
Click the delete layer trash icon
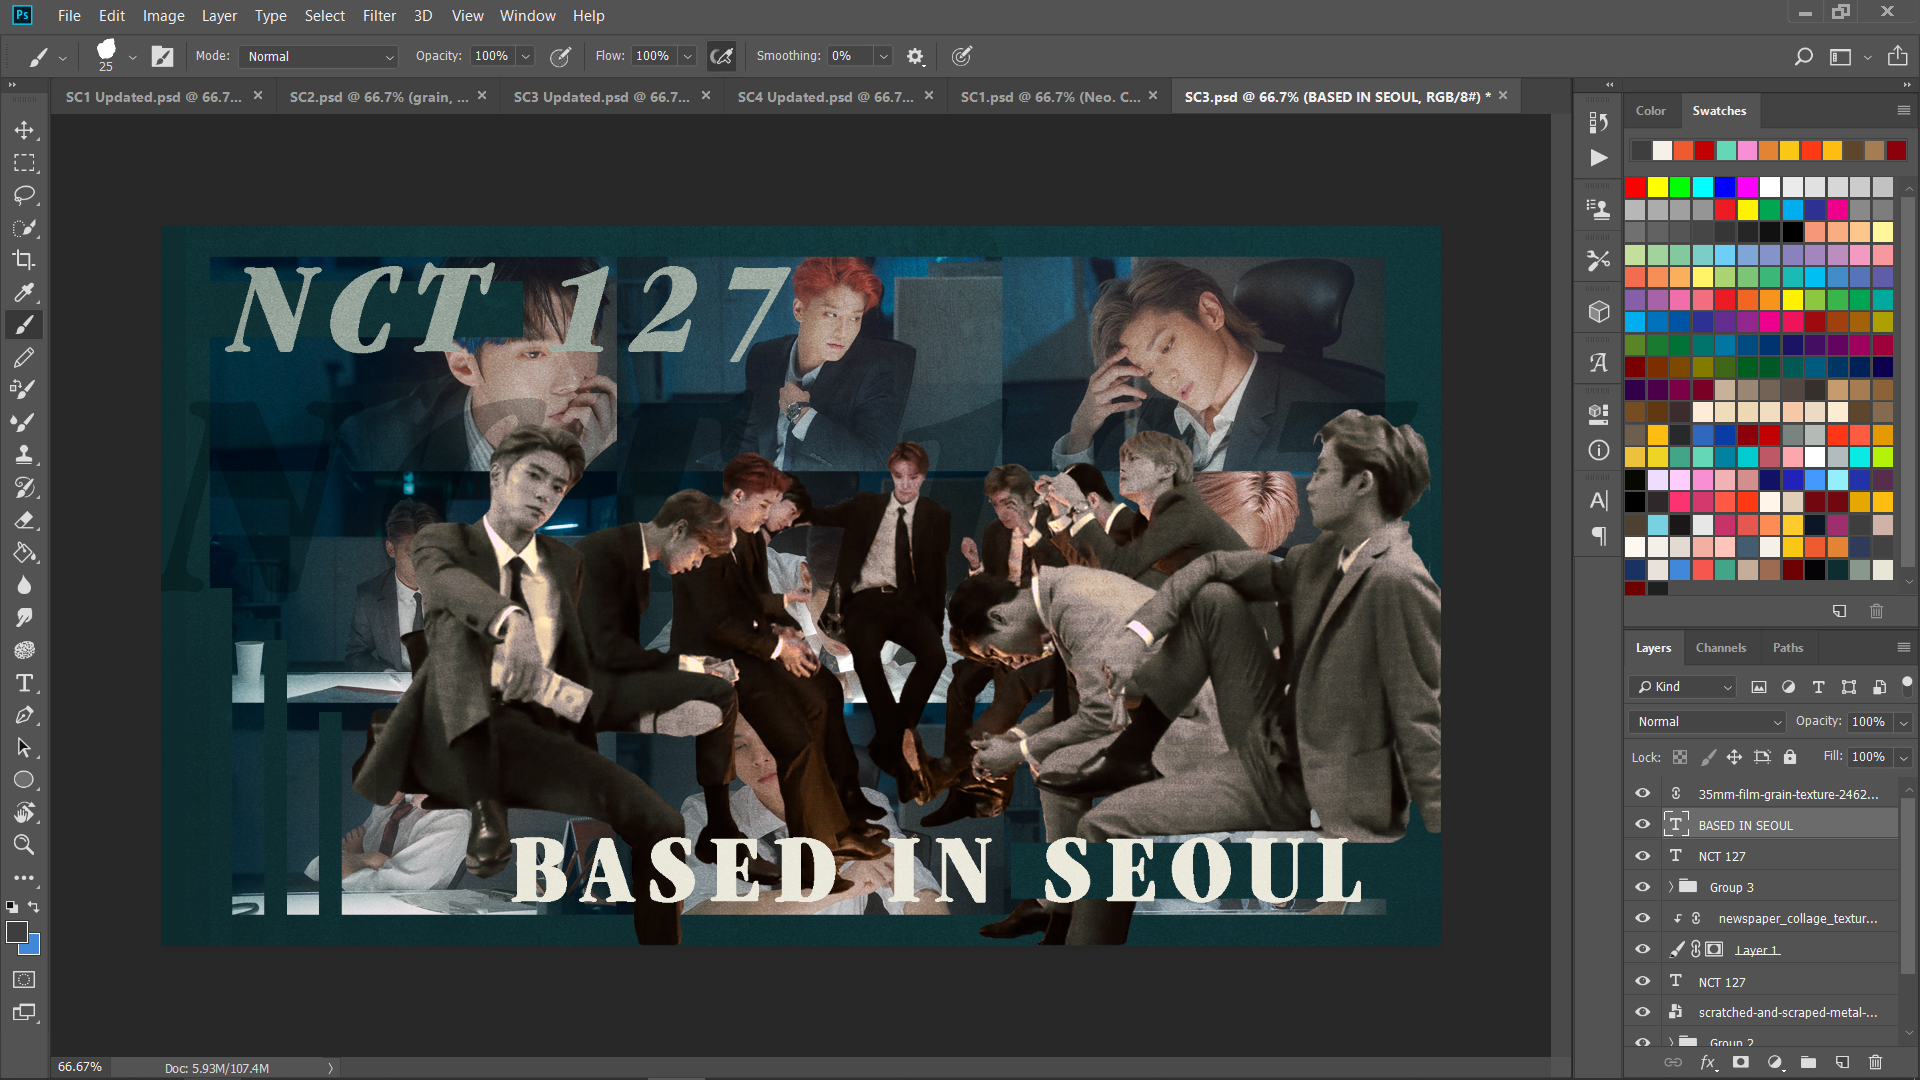click(x=1875, y=1062)
